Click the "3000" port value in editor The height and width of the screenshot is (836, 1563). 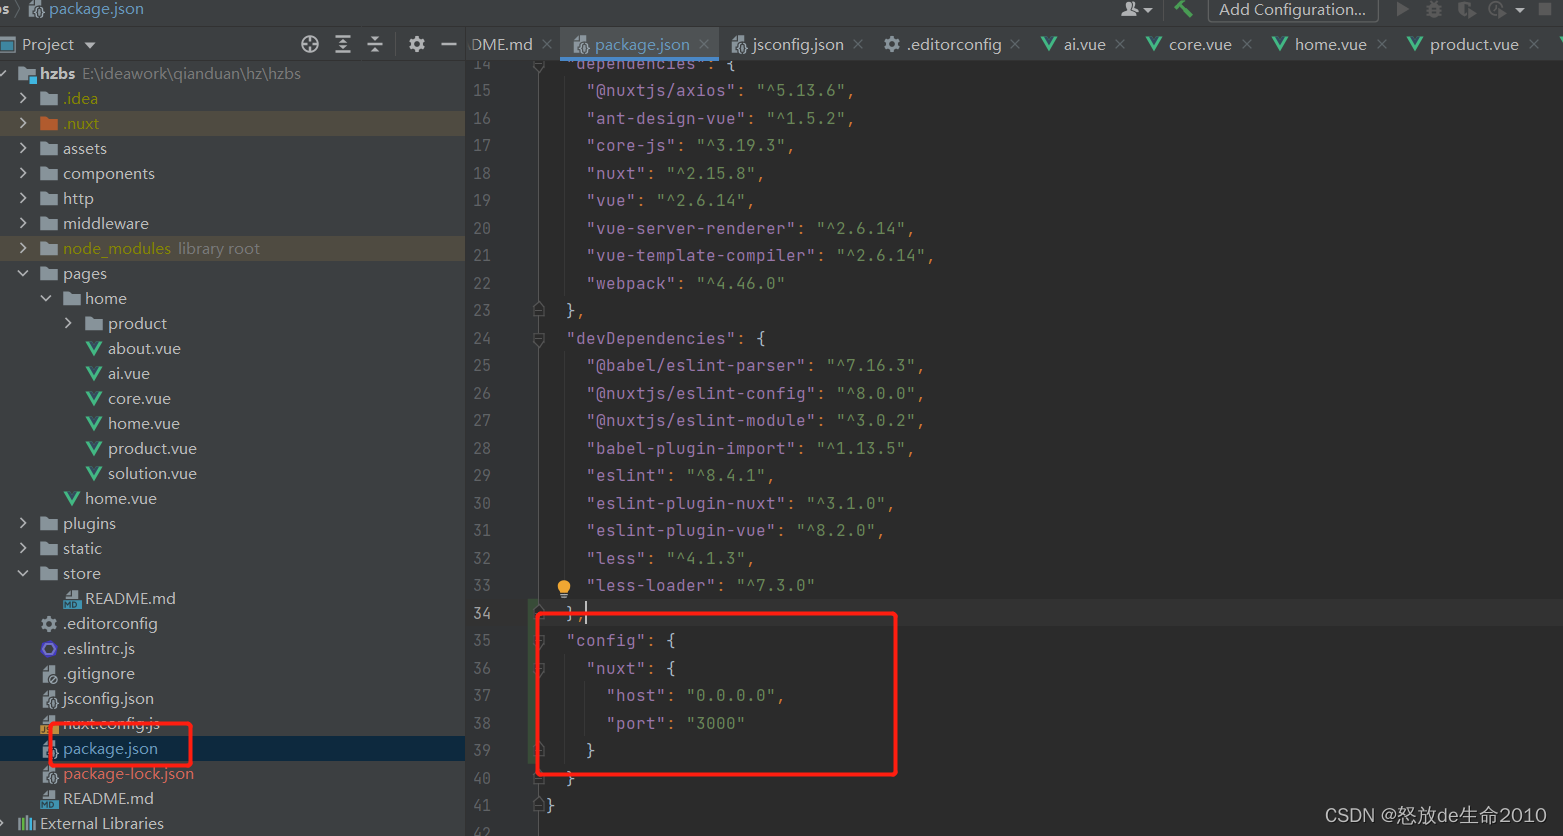point(715,723)
